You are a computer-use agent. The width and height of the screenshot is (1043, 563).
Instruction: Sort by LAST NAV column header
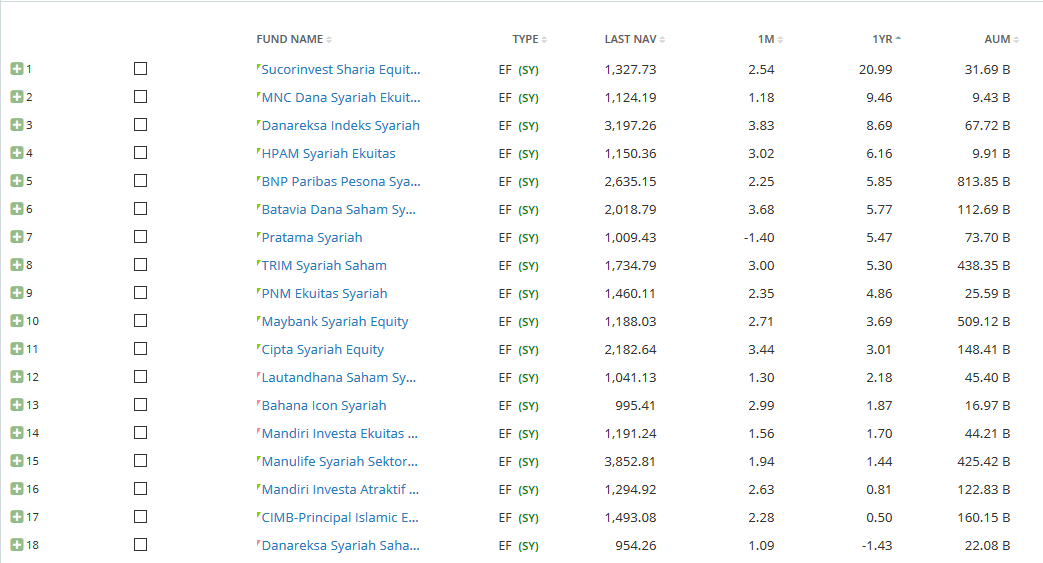(x=630, y=39)
